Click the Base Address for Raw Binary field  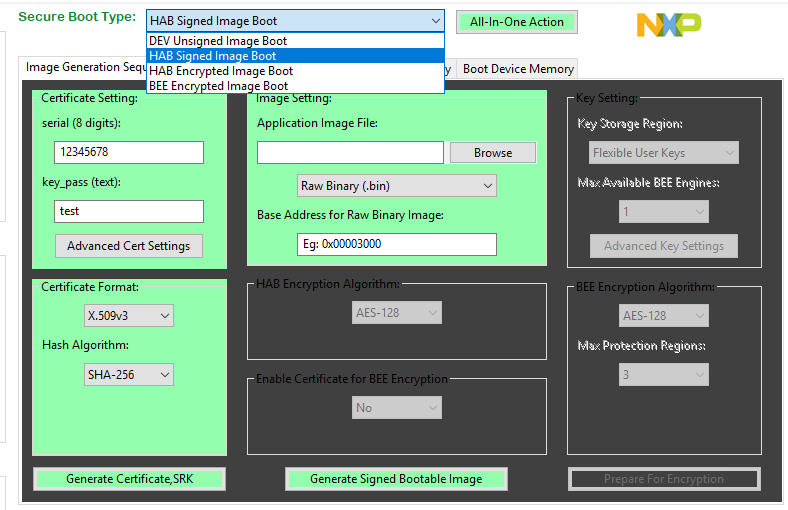coord(397,244)
